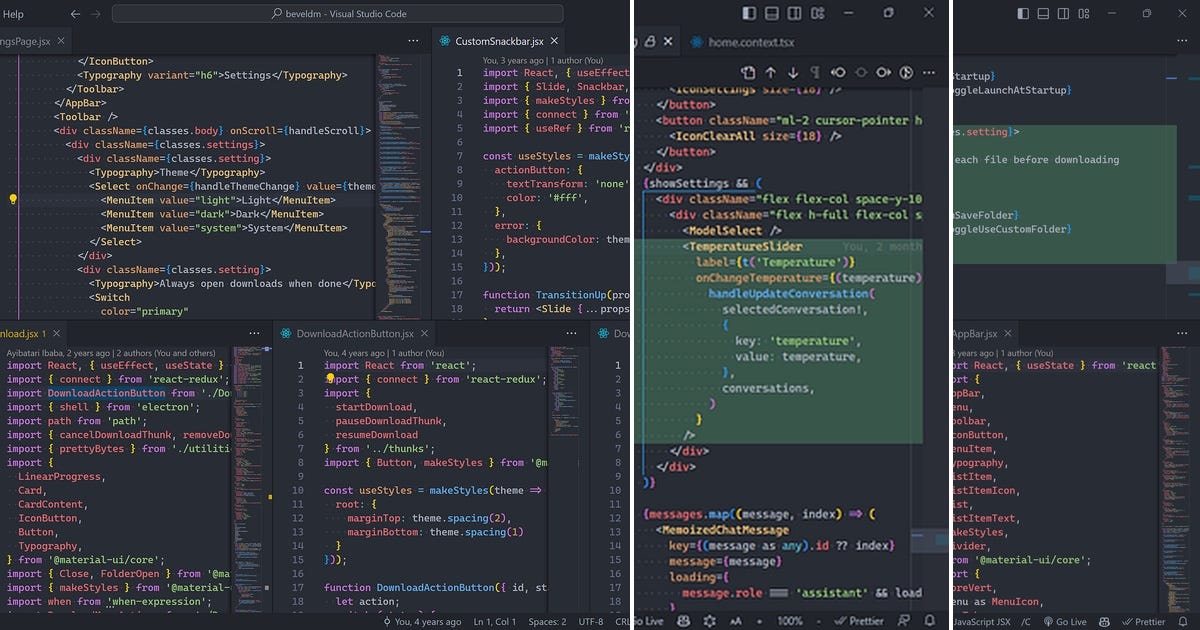Open the editor More Actions ellipsis menu
Screen dimensions: 1200x630
coord(413,39)
